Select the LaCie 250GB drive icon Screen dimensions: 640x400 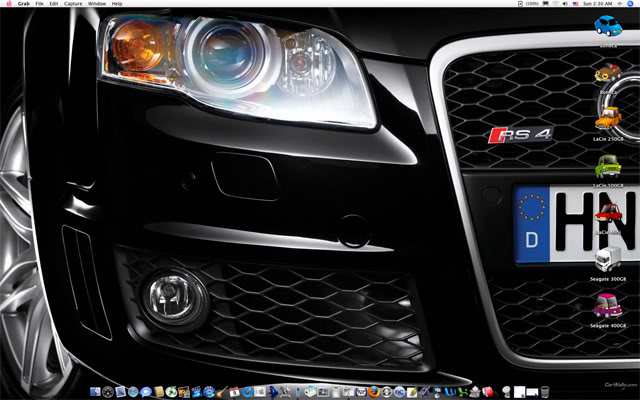[608, 118]
